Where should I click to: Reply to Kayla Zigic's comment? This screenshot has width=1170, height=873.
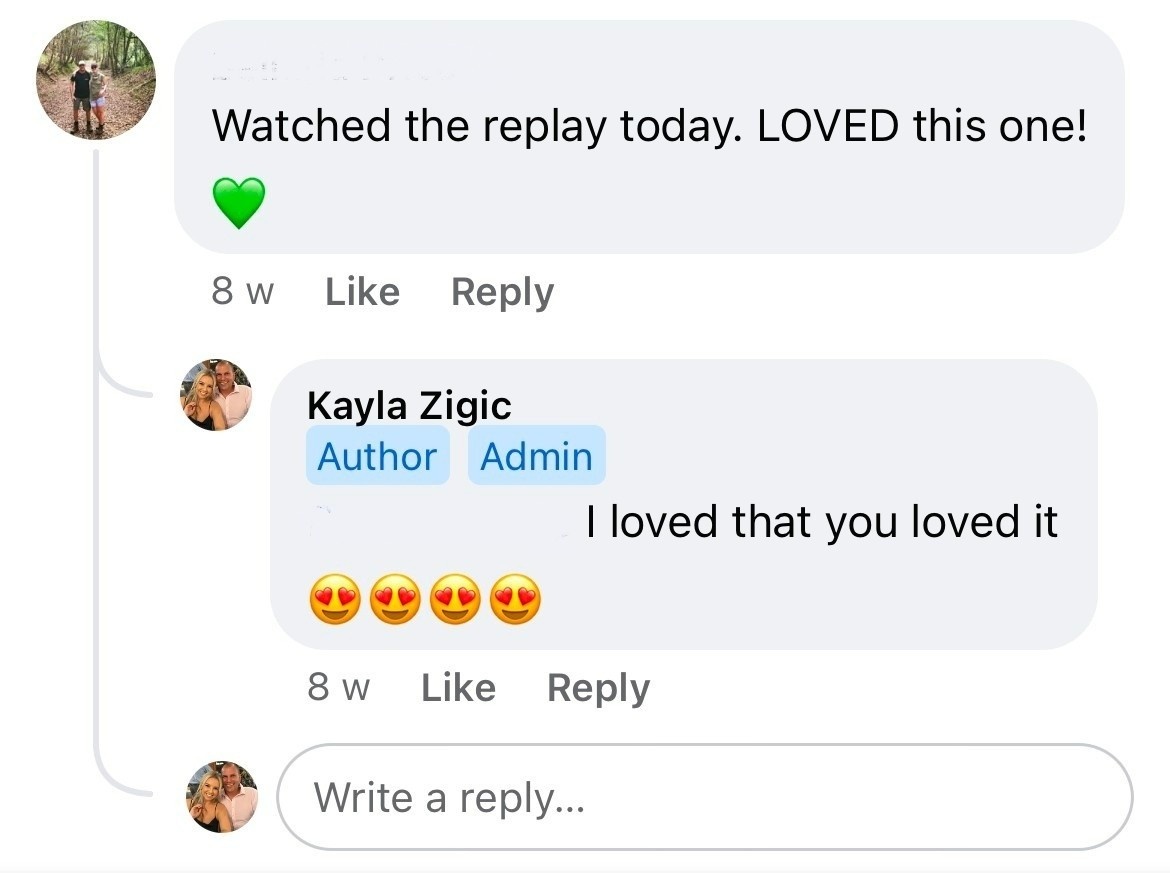pos(598,688)
